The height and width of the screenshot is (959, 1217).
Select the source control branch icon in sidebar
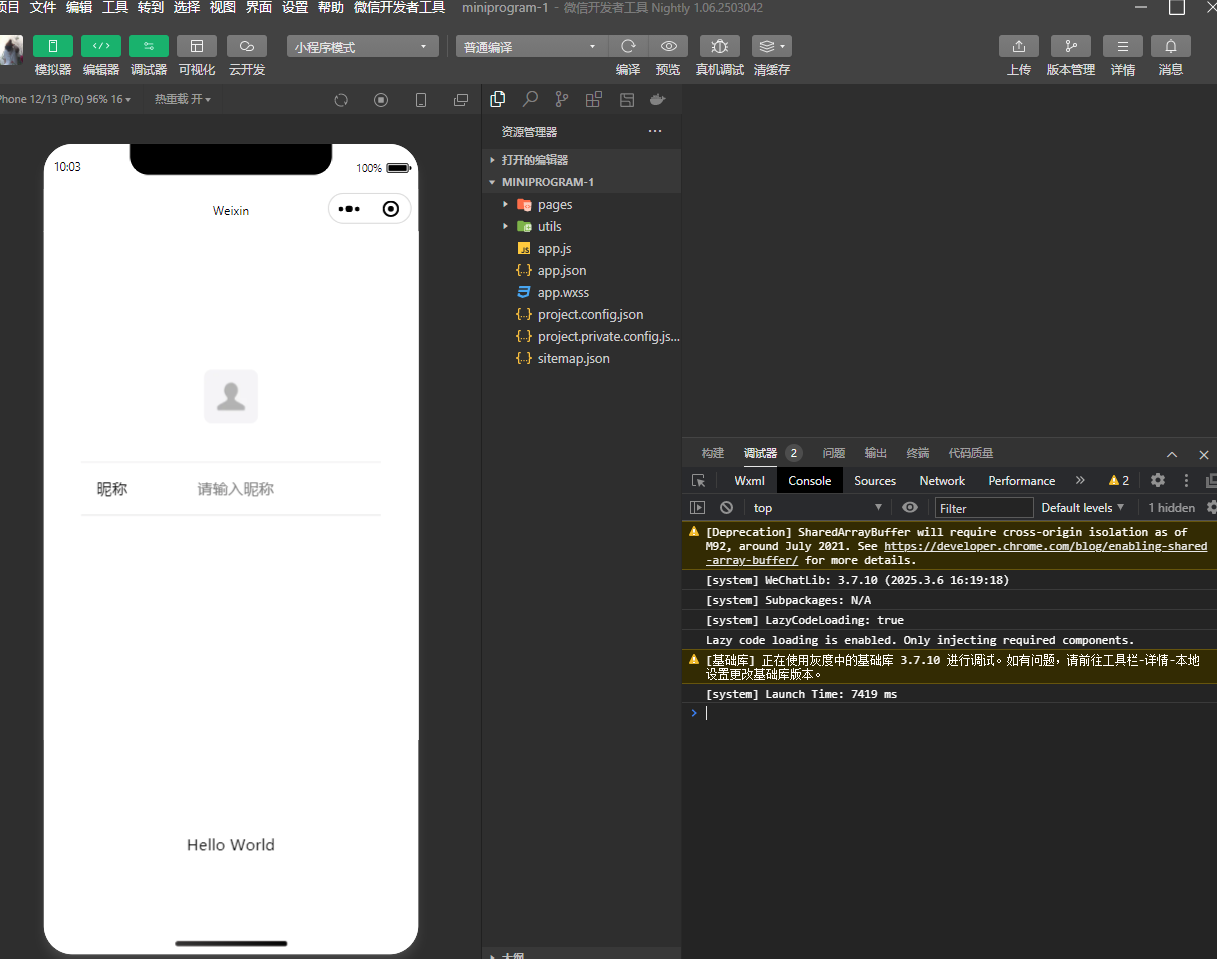(x=562, y=99)
